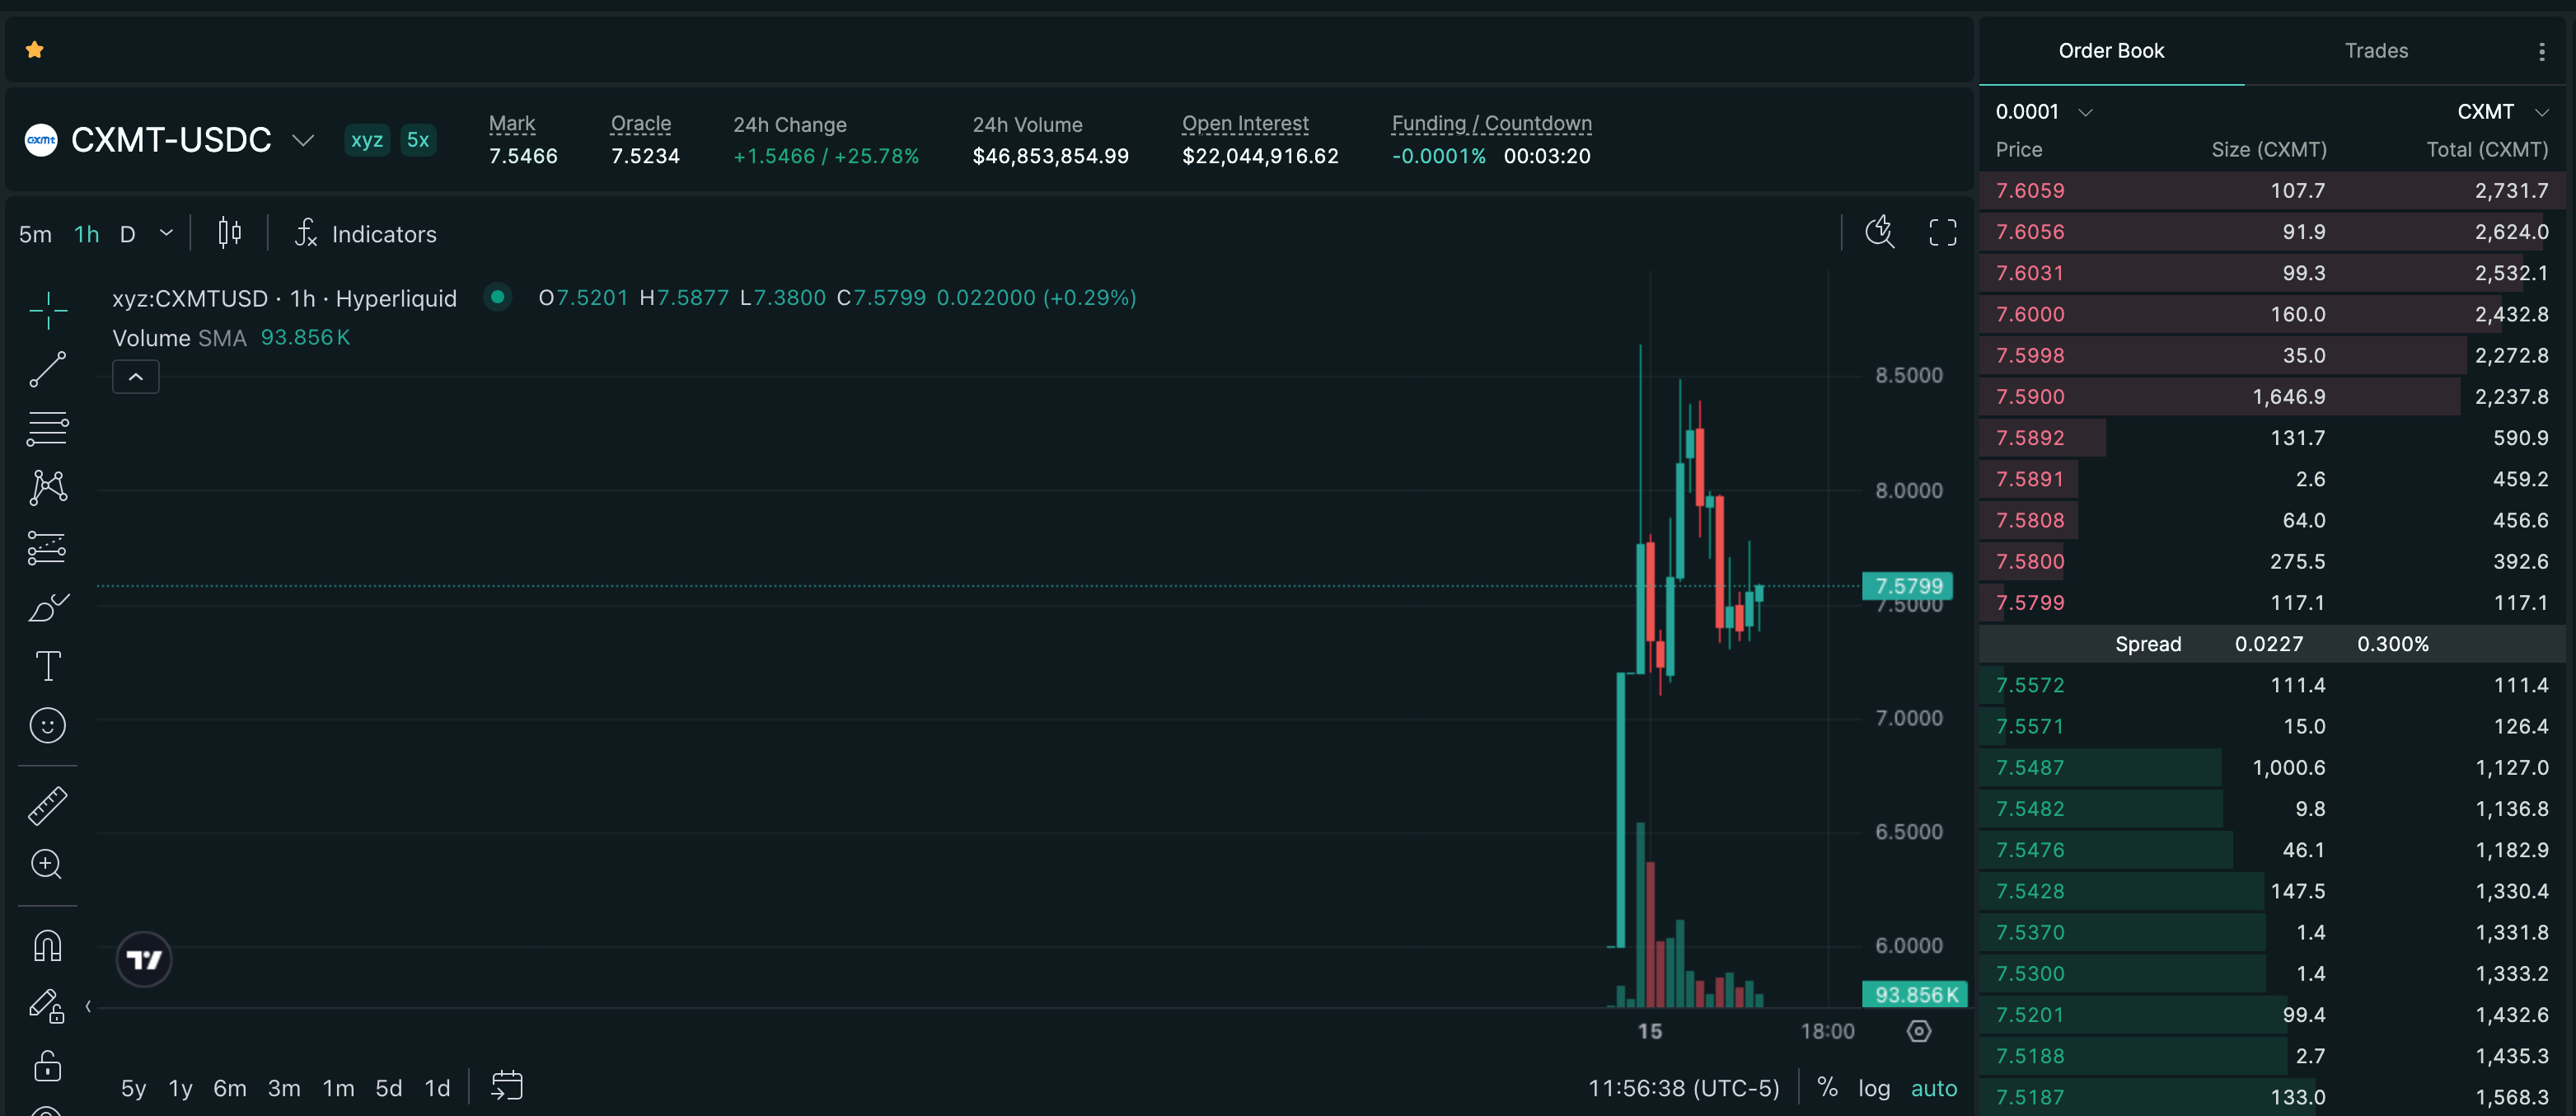Select the pattern drawing tool
Viewport: 2576px width, 1116px height.
click(x=47, y=488)
